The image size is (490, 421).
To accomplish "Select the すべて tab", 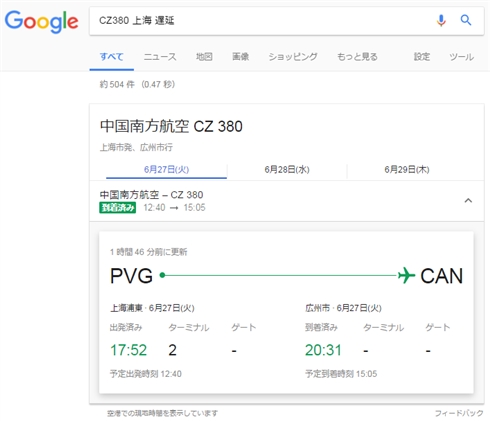I will [x=112, y=57].
